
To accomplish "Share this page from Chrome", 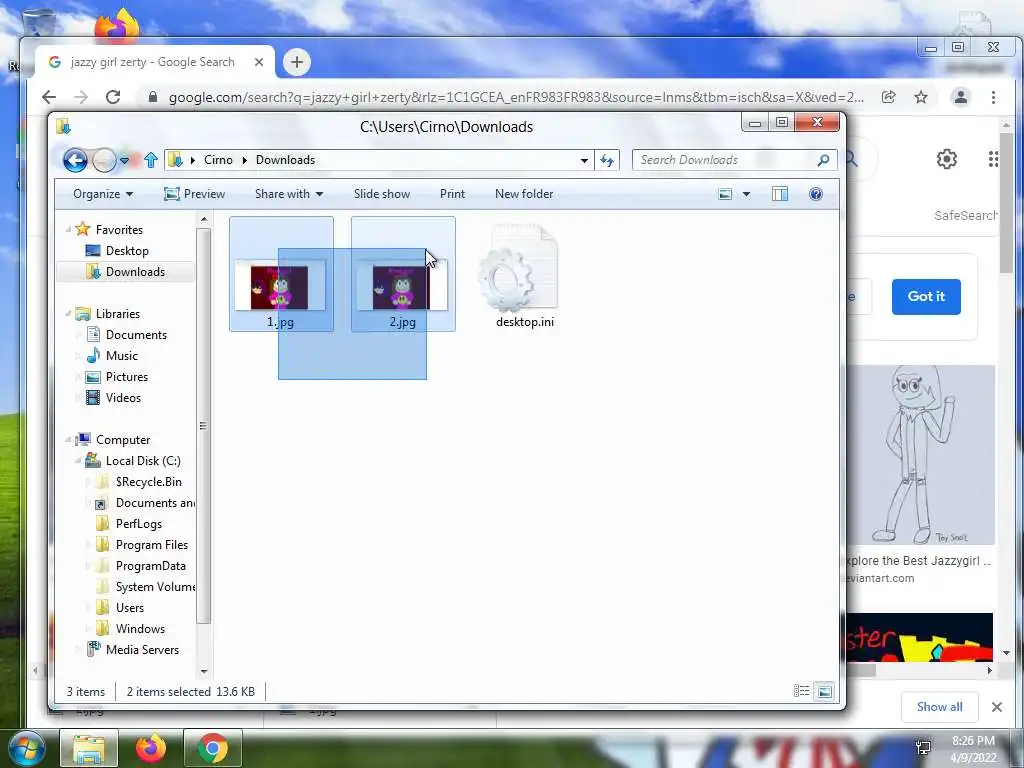I will click(888, 97).
